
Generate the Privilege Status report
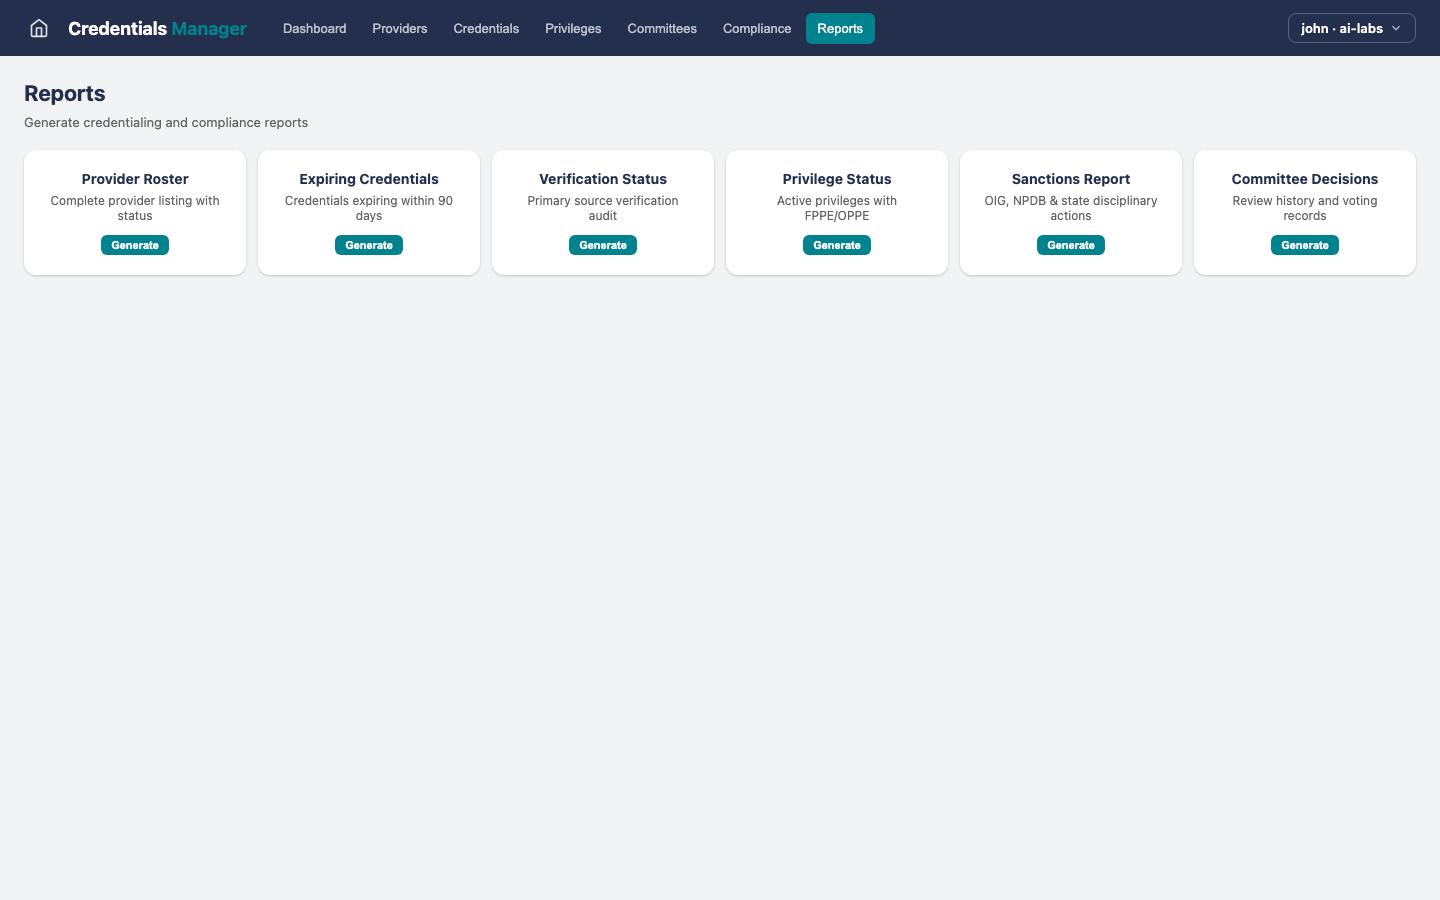point(836,244)
